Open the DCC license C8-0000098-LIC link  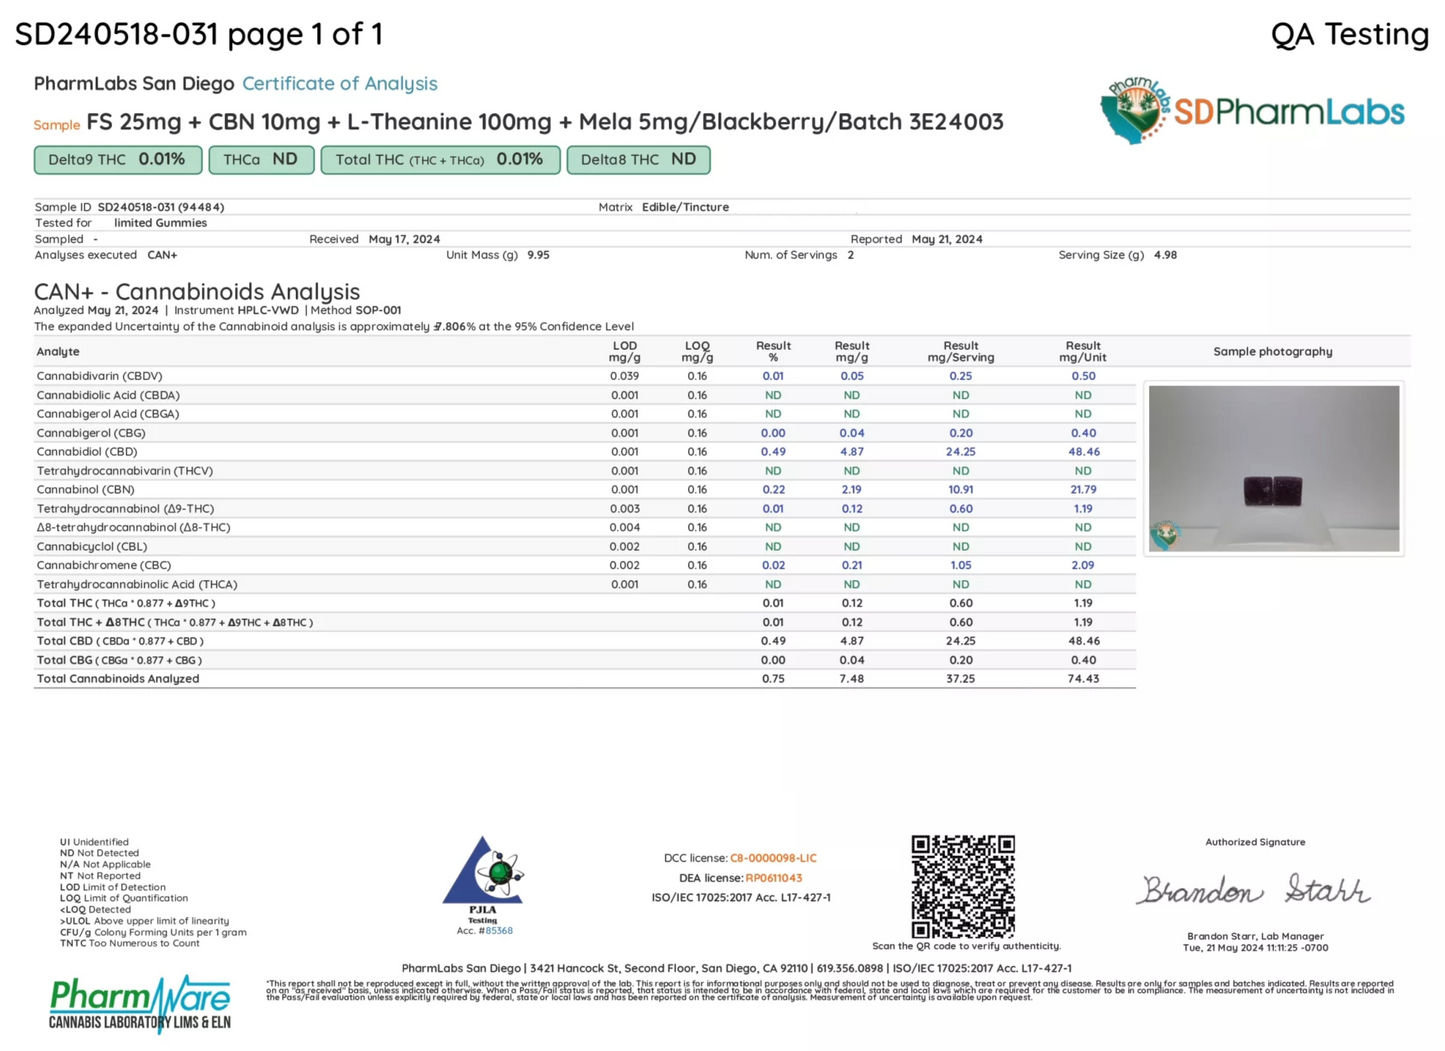773,858
